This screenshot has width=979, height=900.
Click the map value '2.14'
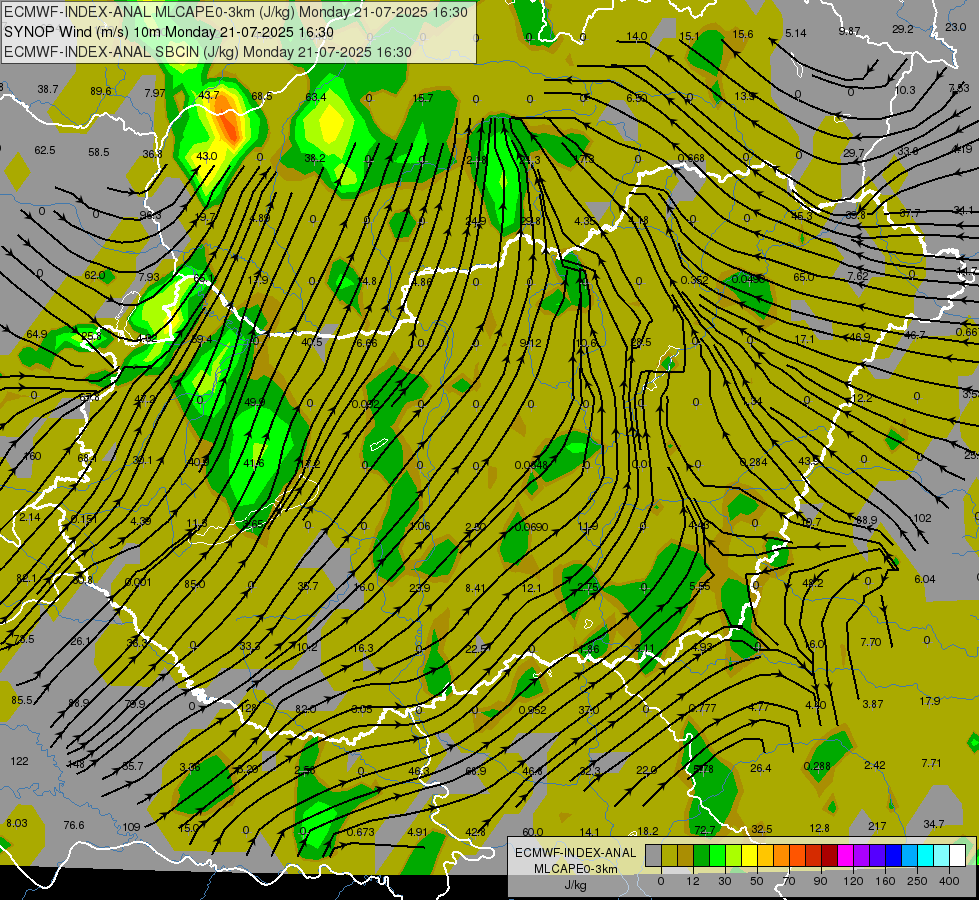point(29,517)
